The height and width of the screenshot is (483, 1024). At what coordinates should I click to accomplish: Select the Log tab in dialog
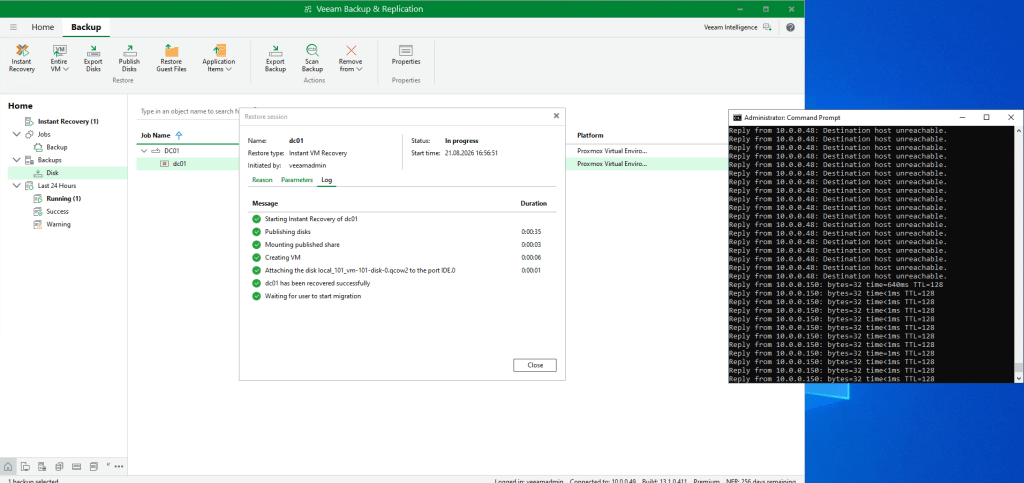[x=327, y=179]
